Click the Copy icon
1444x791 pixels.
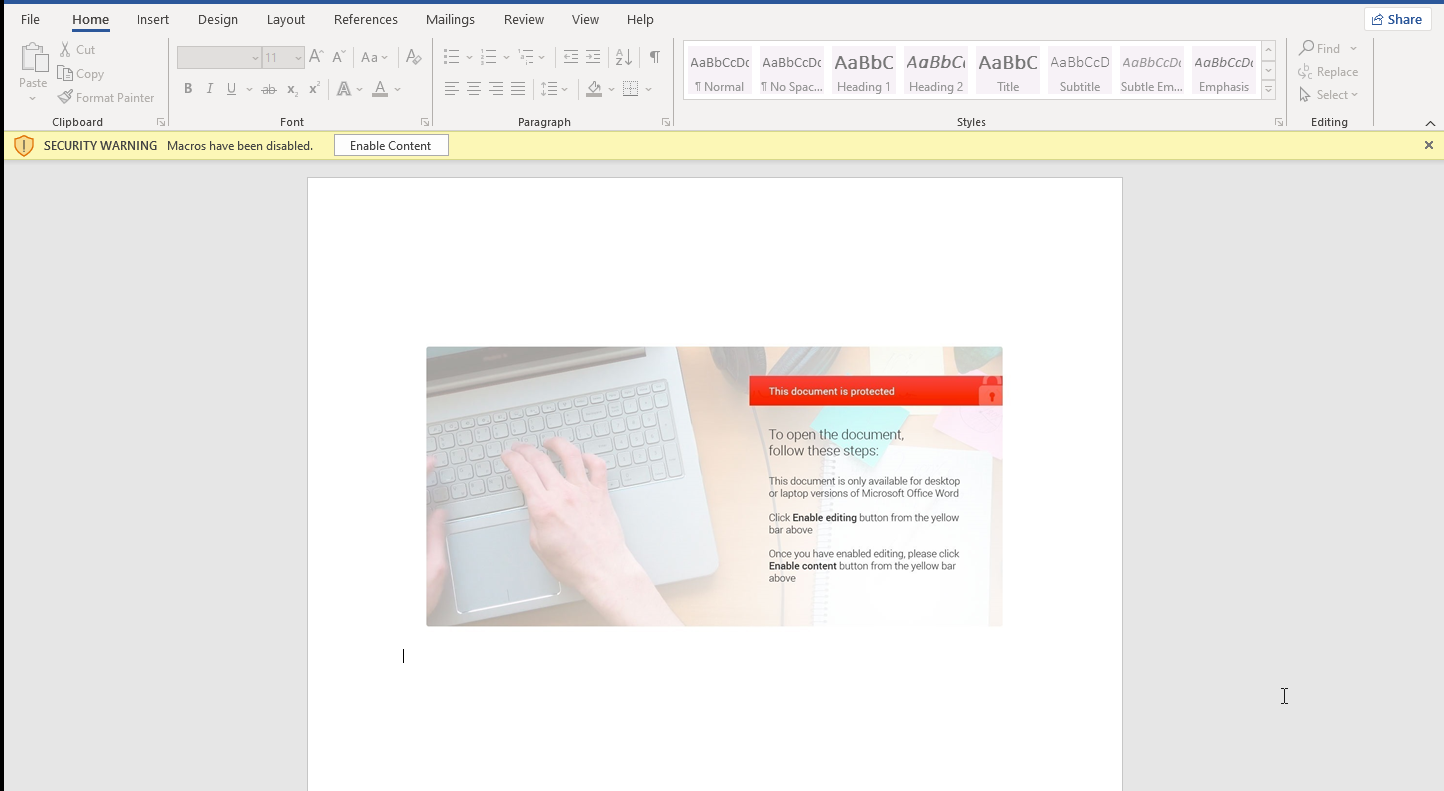tap(65, 73)
